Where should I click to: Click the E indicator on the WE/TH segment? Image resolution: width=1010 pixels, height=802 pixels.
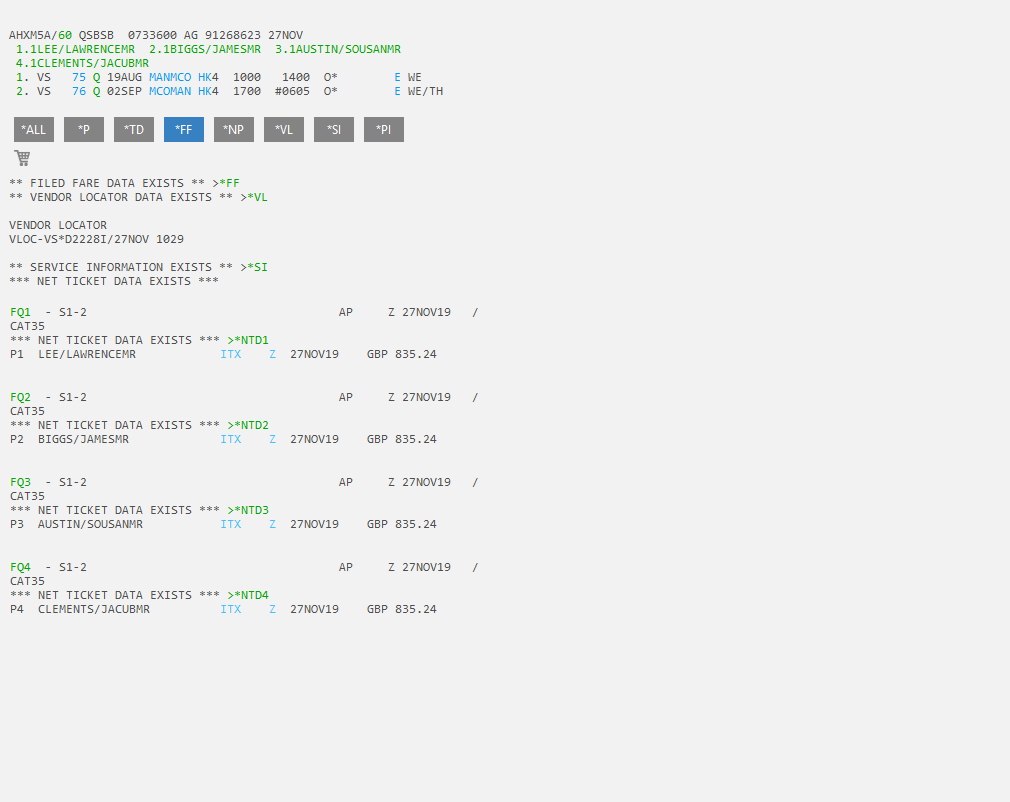point(397,91)
